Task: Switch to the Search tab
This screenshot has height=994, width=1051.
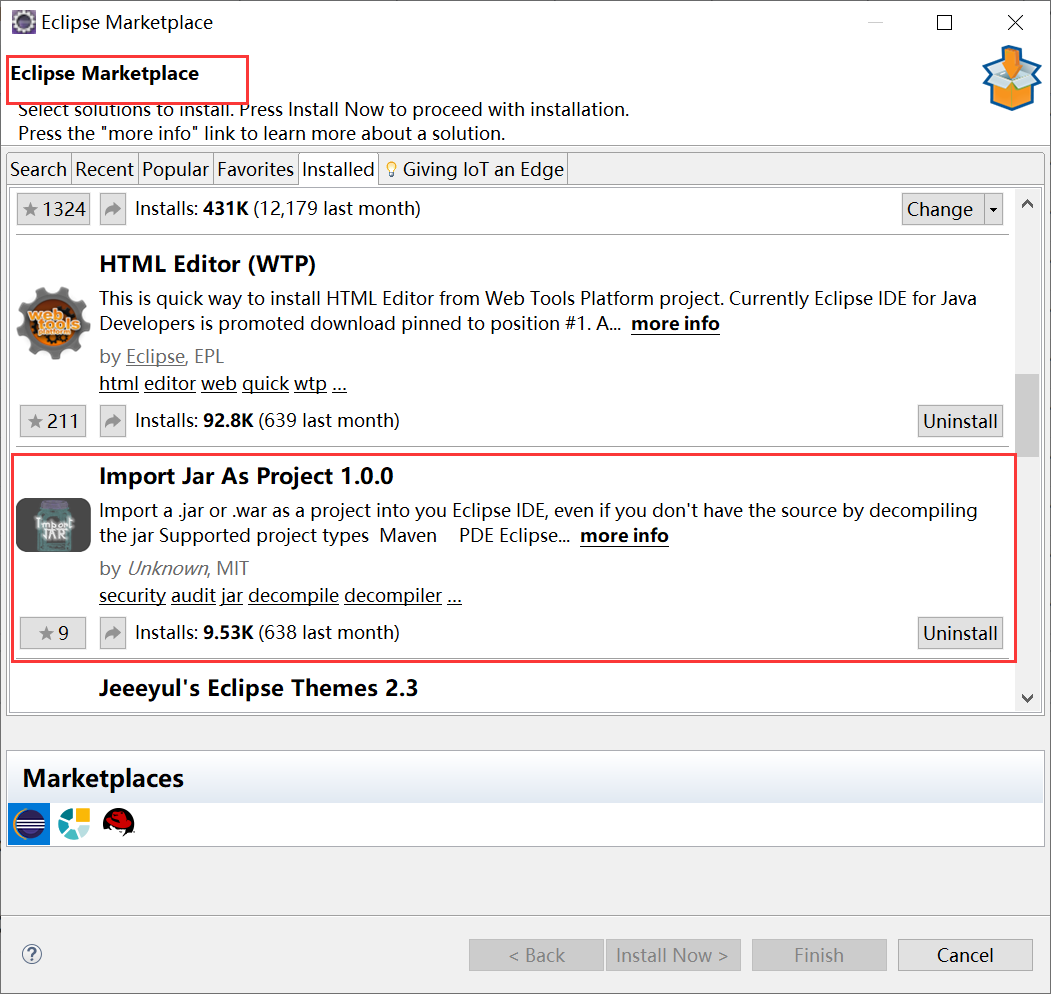Action: (38, 170)
